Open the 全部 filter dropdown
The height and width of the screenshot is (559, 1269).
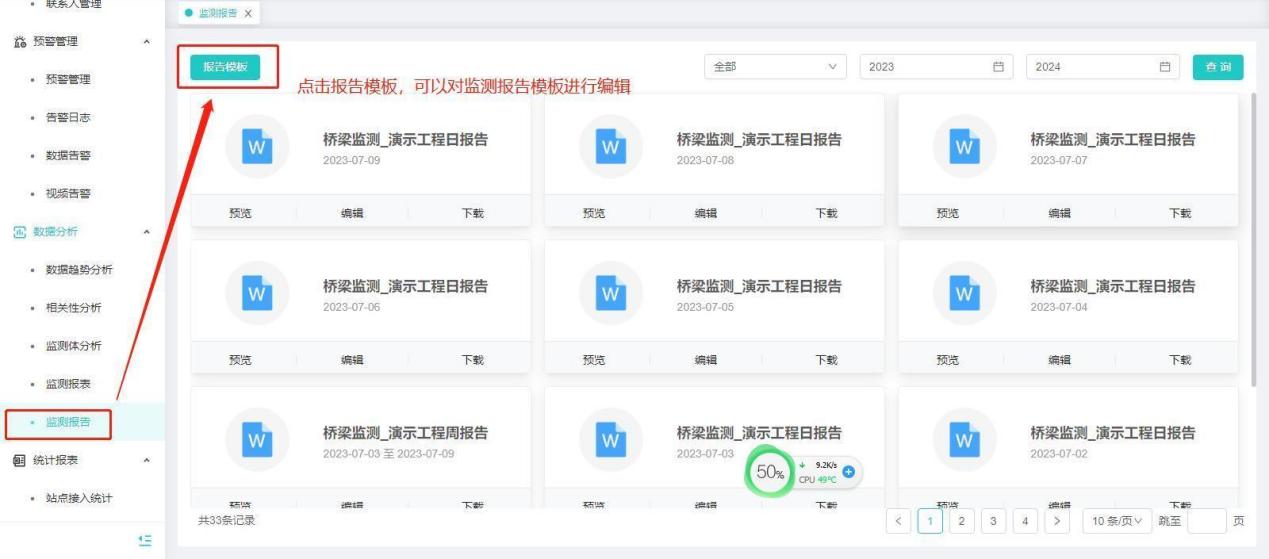pyautogui.click(x=775, y=67)
